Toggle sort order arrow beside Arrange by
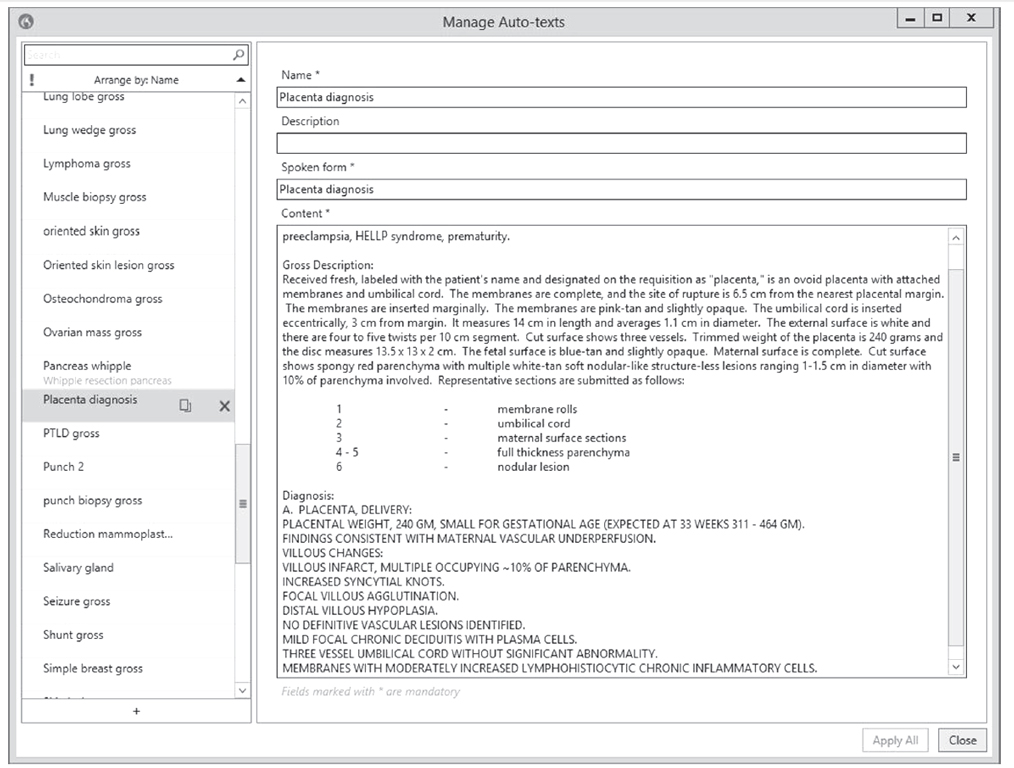Screen dimensions: 1014x768 click(240, 80)
